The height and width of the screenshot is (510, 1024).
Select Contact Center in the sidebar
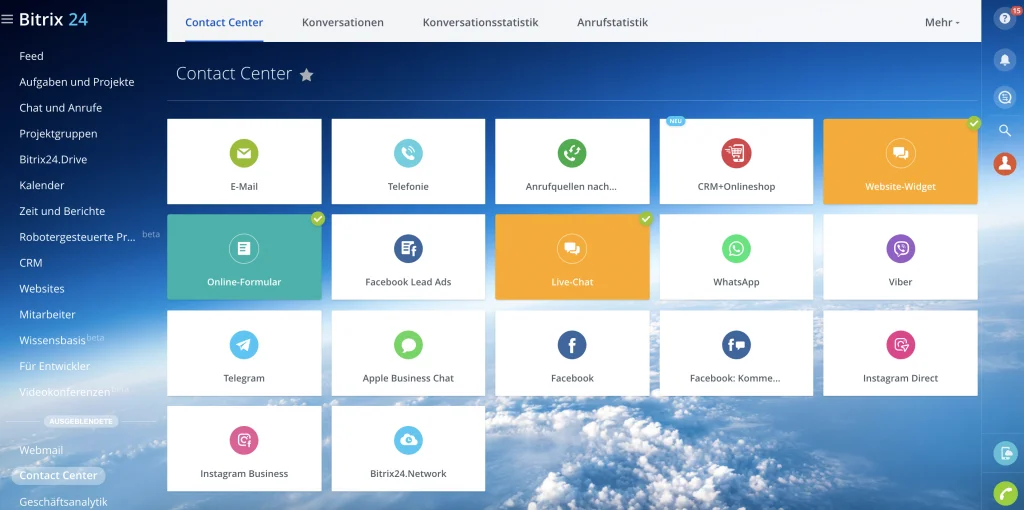[58, 475]
